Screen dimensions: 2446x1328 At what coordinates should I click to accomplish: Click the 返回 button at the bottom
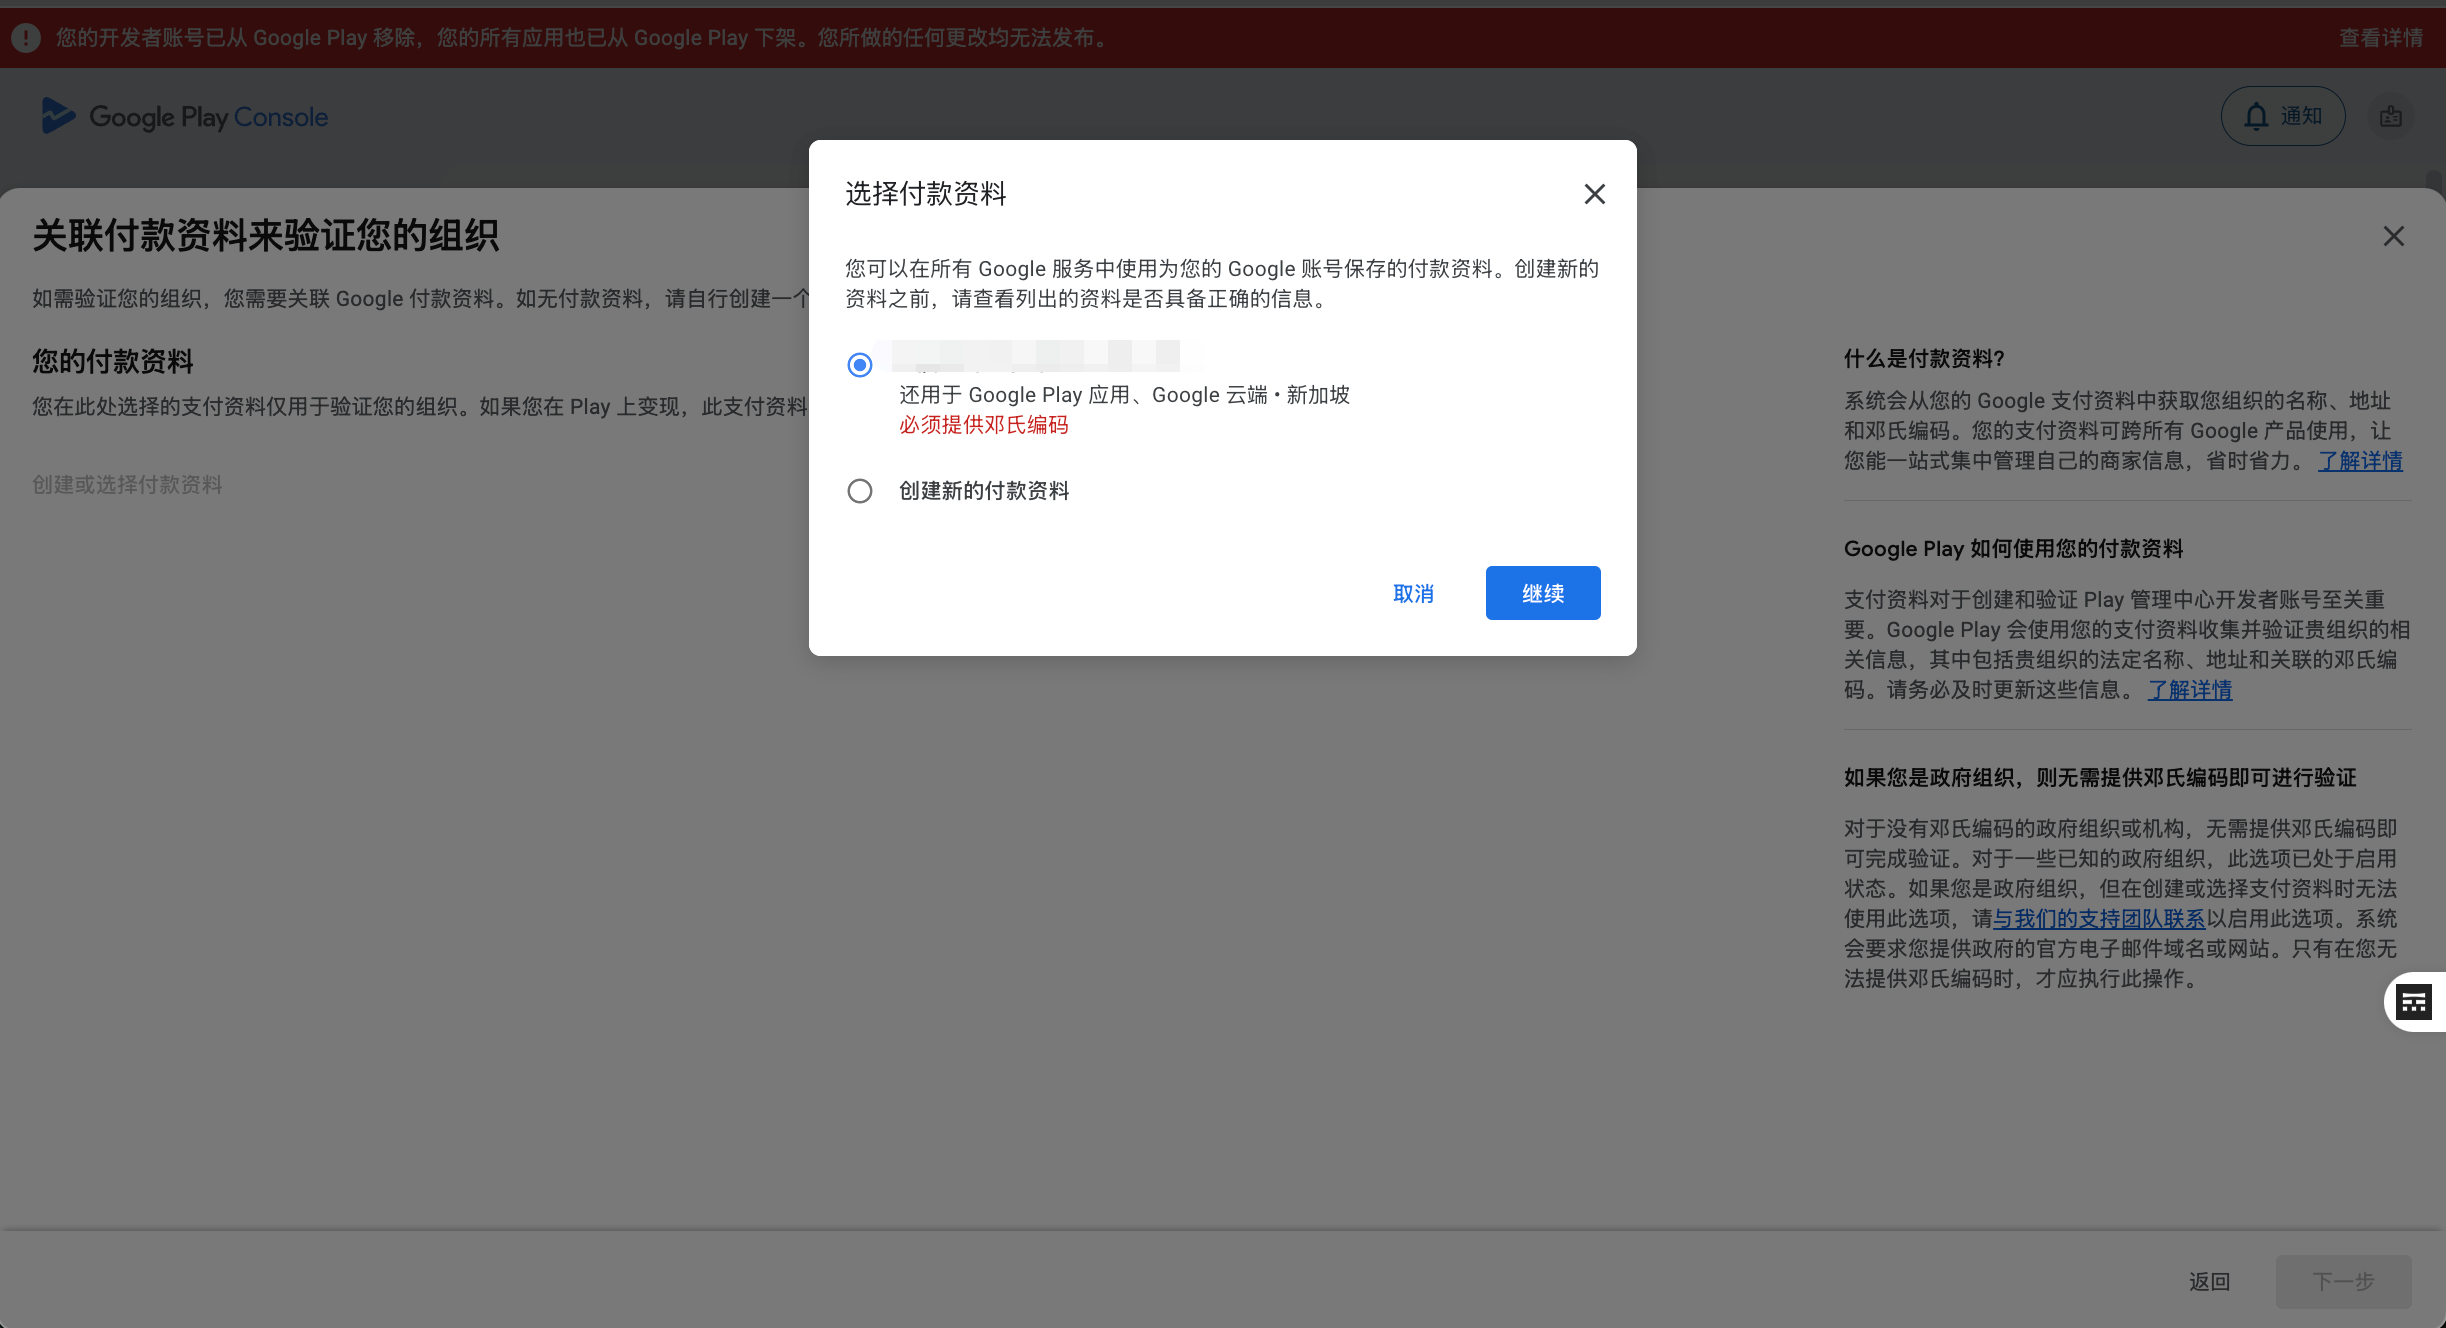(2209, 1281)
